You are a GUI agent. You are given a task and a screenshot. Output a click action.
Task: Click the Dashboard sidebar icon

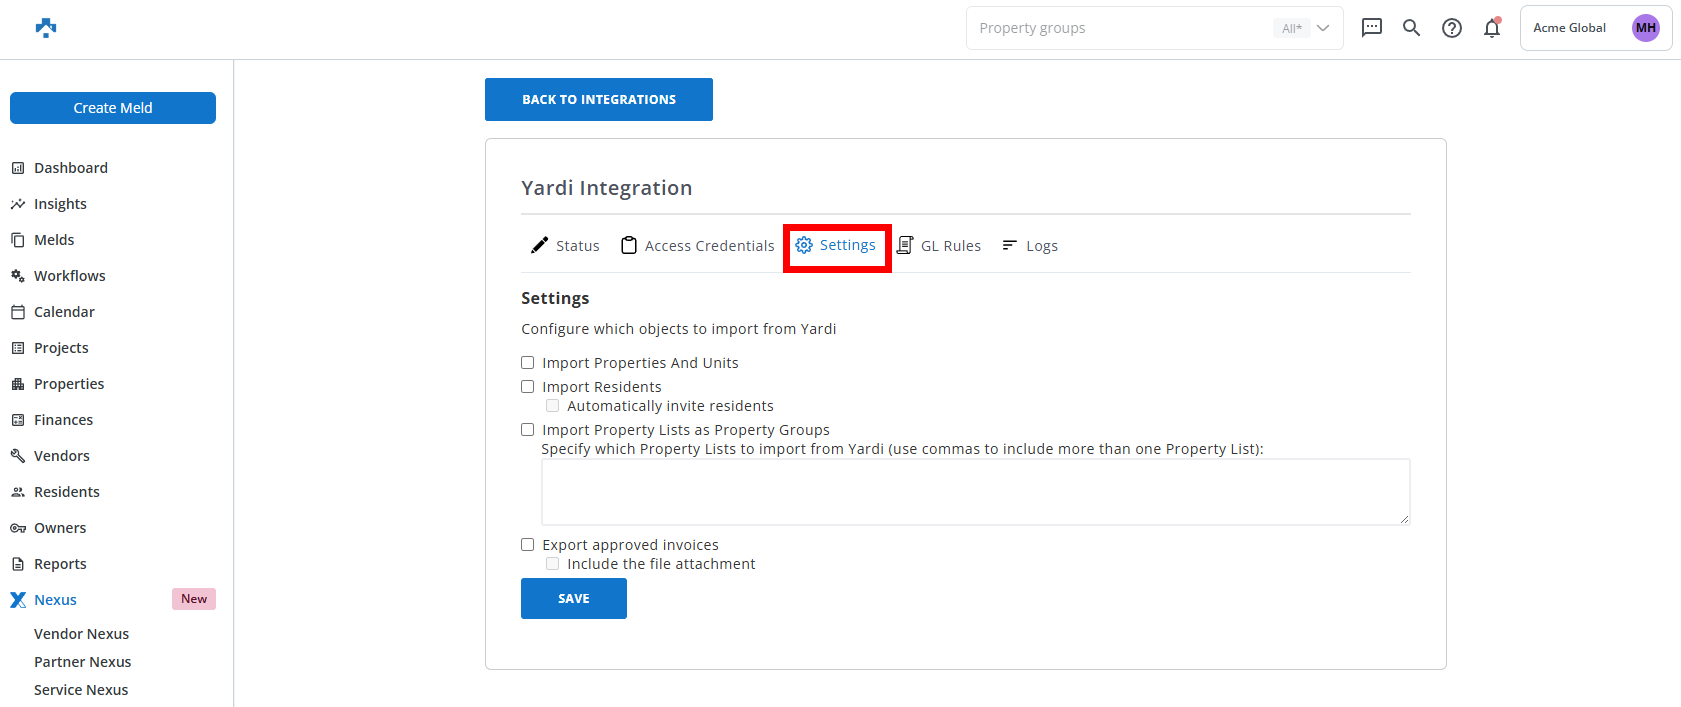[18, 168]
